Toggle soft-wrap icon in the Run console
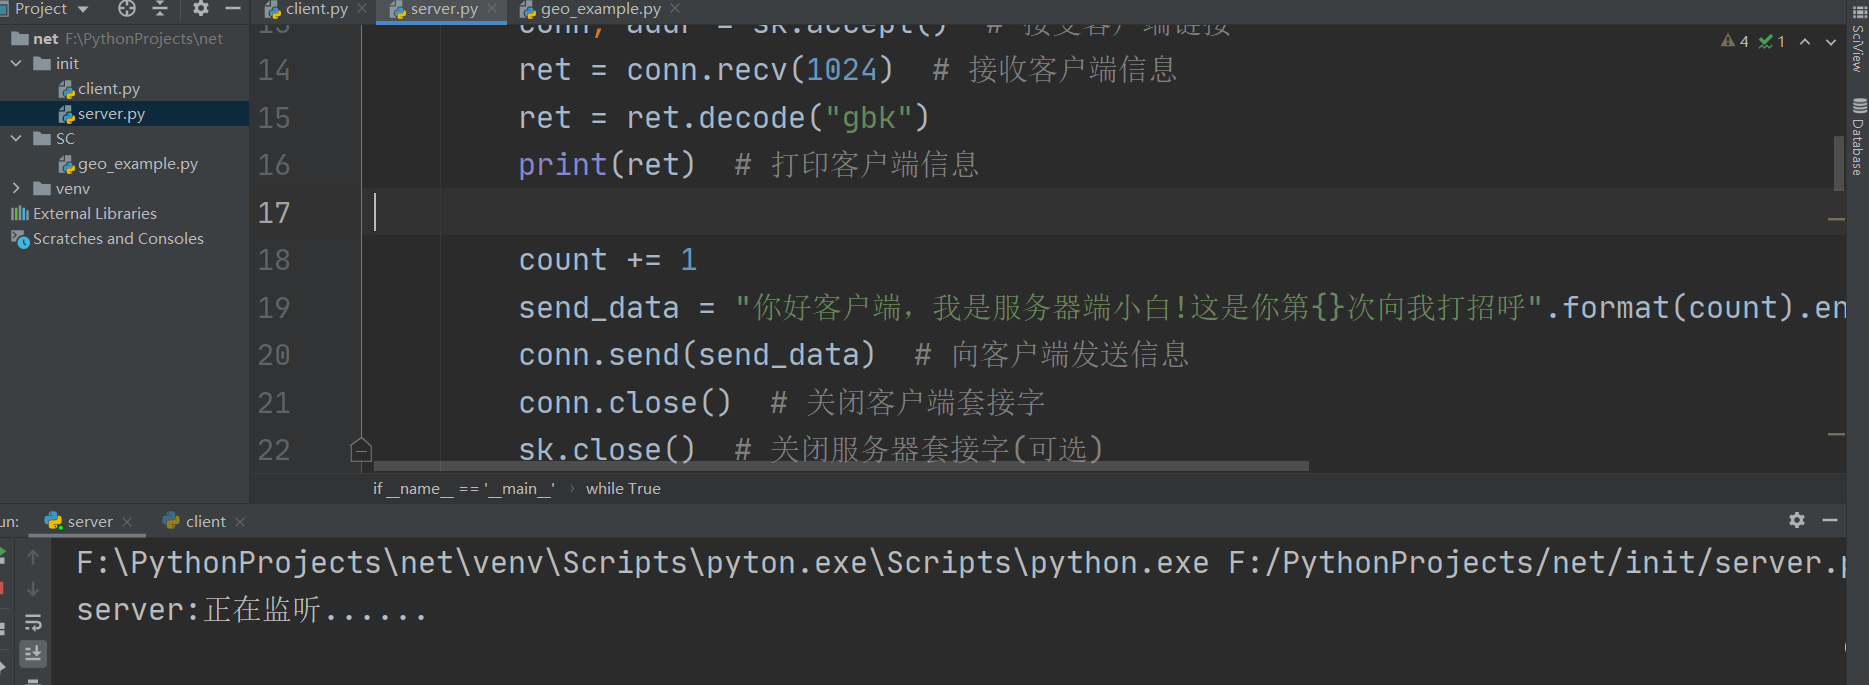 point(33,623)
